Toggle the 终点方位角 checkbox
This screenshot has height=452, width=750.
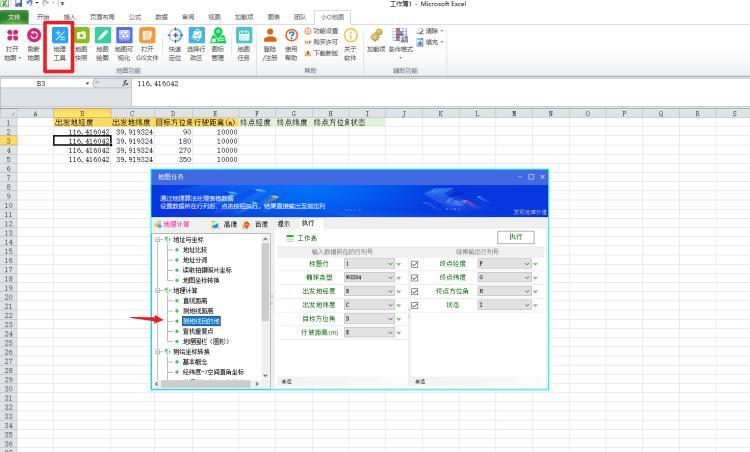click(415, 290)
